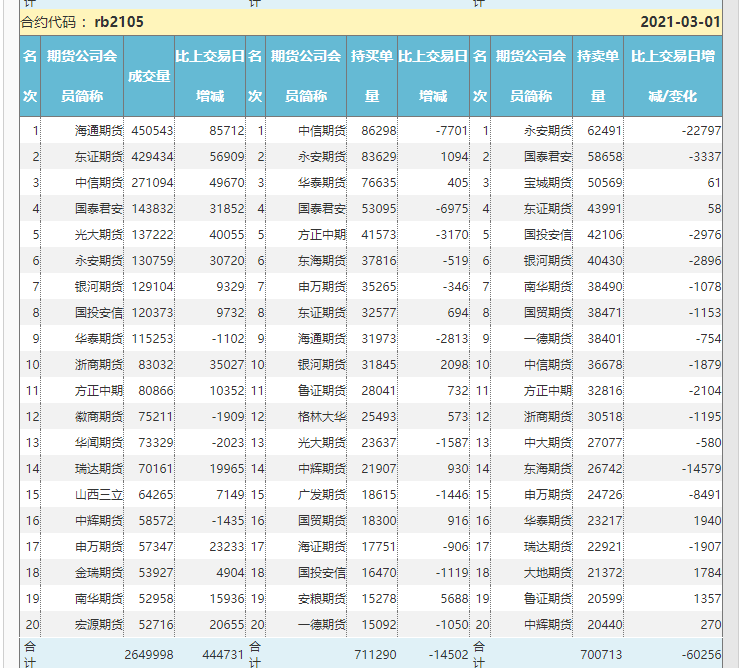Click 宏源期货 in volume ranking
Image resolution: width=756 pixels, height=668 pixels.
[x=99, y=625]
